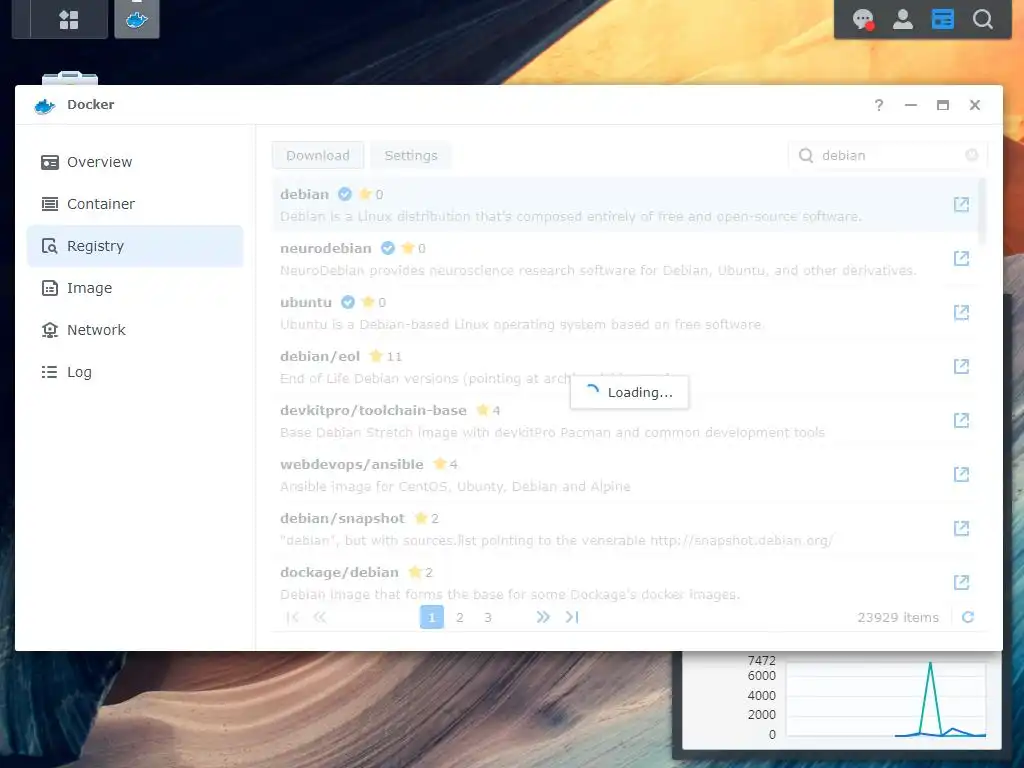Focus the registry search field containing debian
1024x768 pixels.
(888, 155)
